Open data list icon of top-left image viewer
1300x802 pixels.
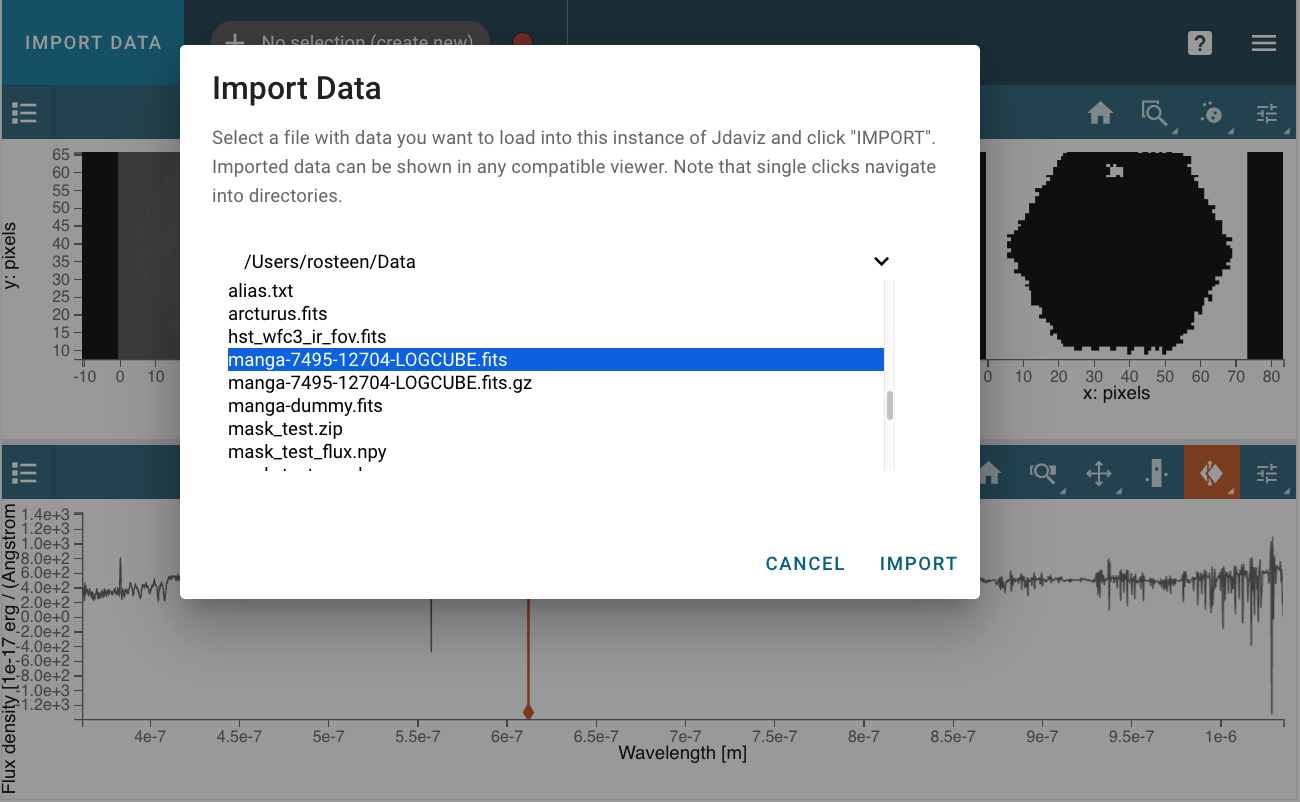tap(24, 113)
